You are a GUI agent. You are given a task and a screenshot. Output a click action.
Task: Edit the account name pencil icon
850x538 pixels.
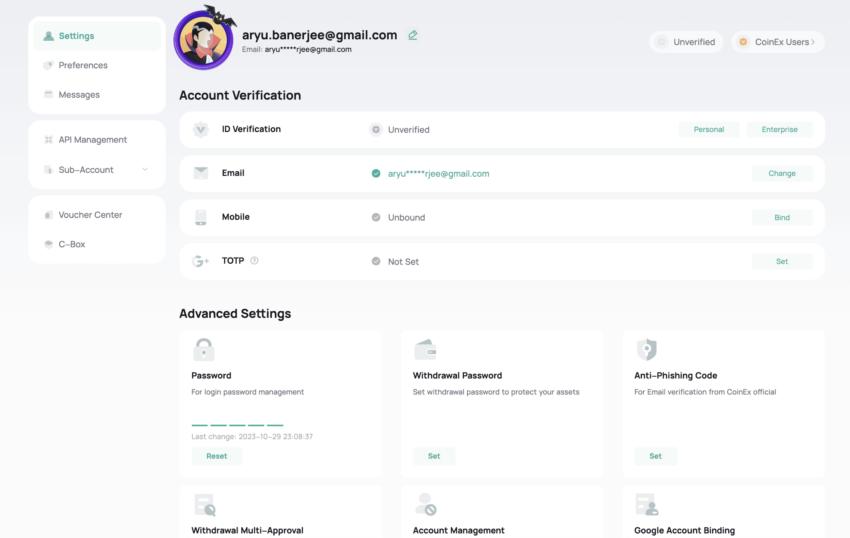coord(413,35)
